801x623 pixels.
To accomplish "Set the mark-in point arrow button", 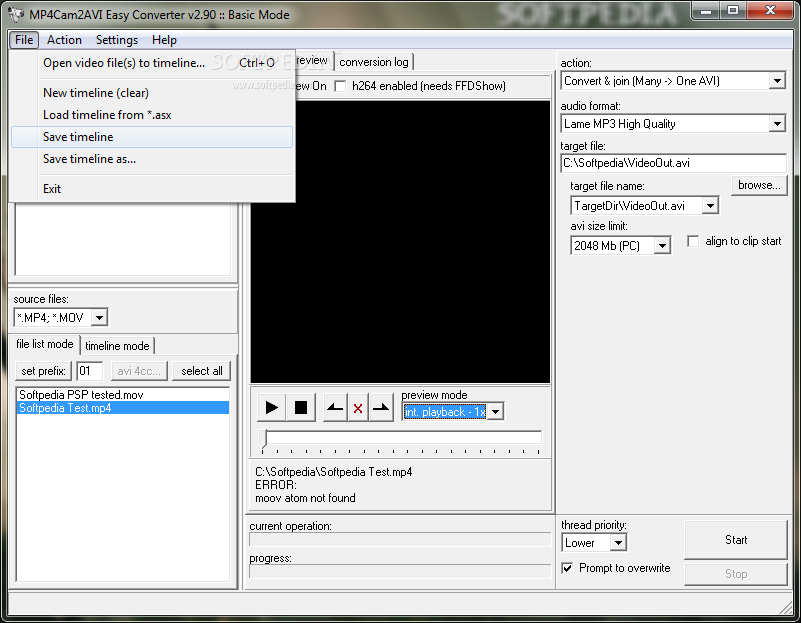I will (335, 408).
